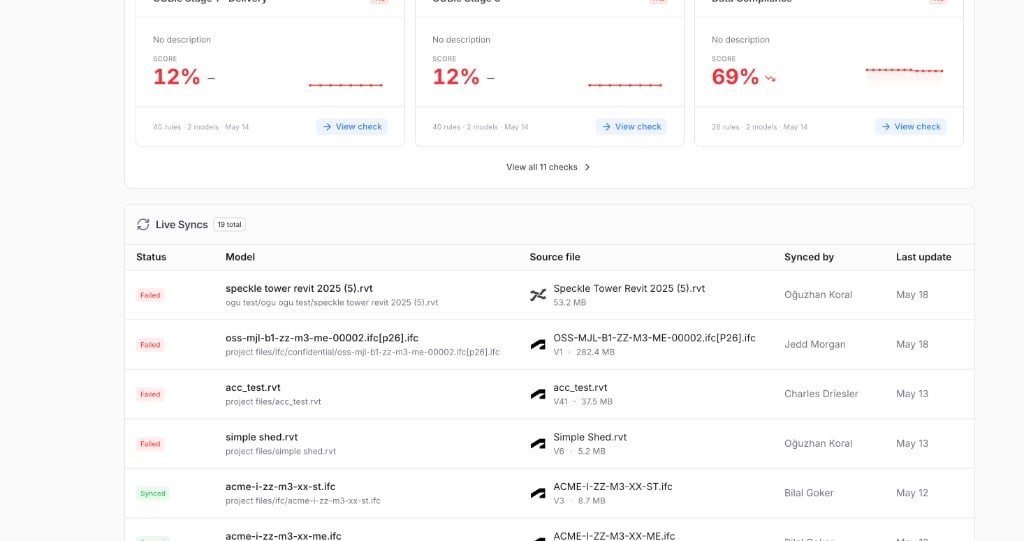The height and width of the screenshot is (541, 1024).
Task: Click the Synced by column header
Action: pos(808,257)
